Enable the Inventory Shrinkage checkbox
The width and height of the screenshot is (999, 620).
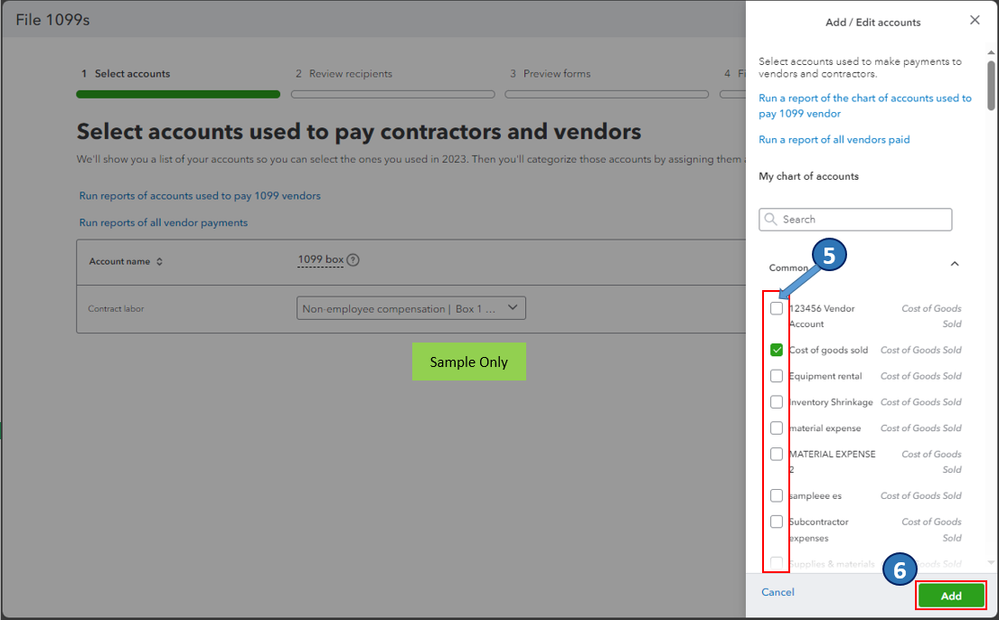click(777, 402)
